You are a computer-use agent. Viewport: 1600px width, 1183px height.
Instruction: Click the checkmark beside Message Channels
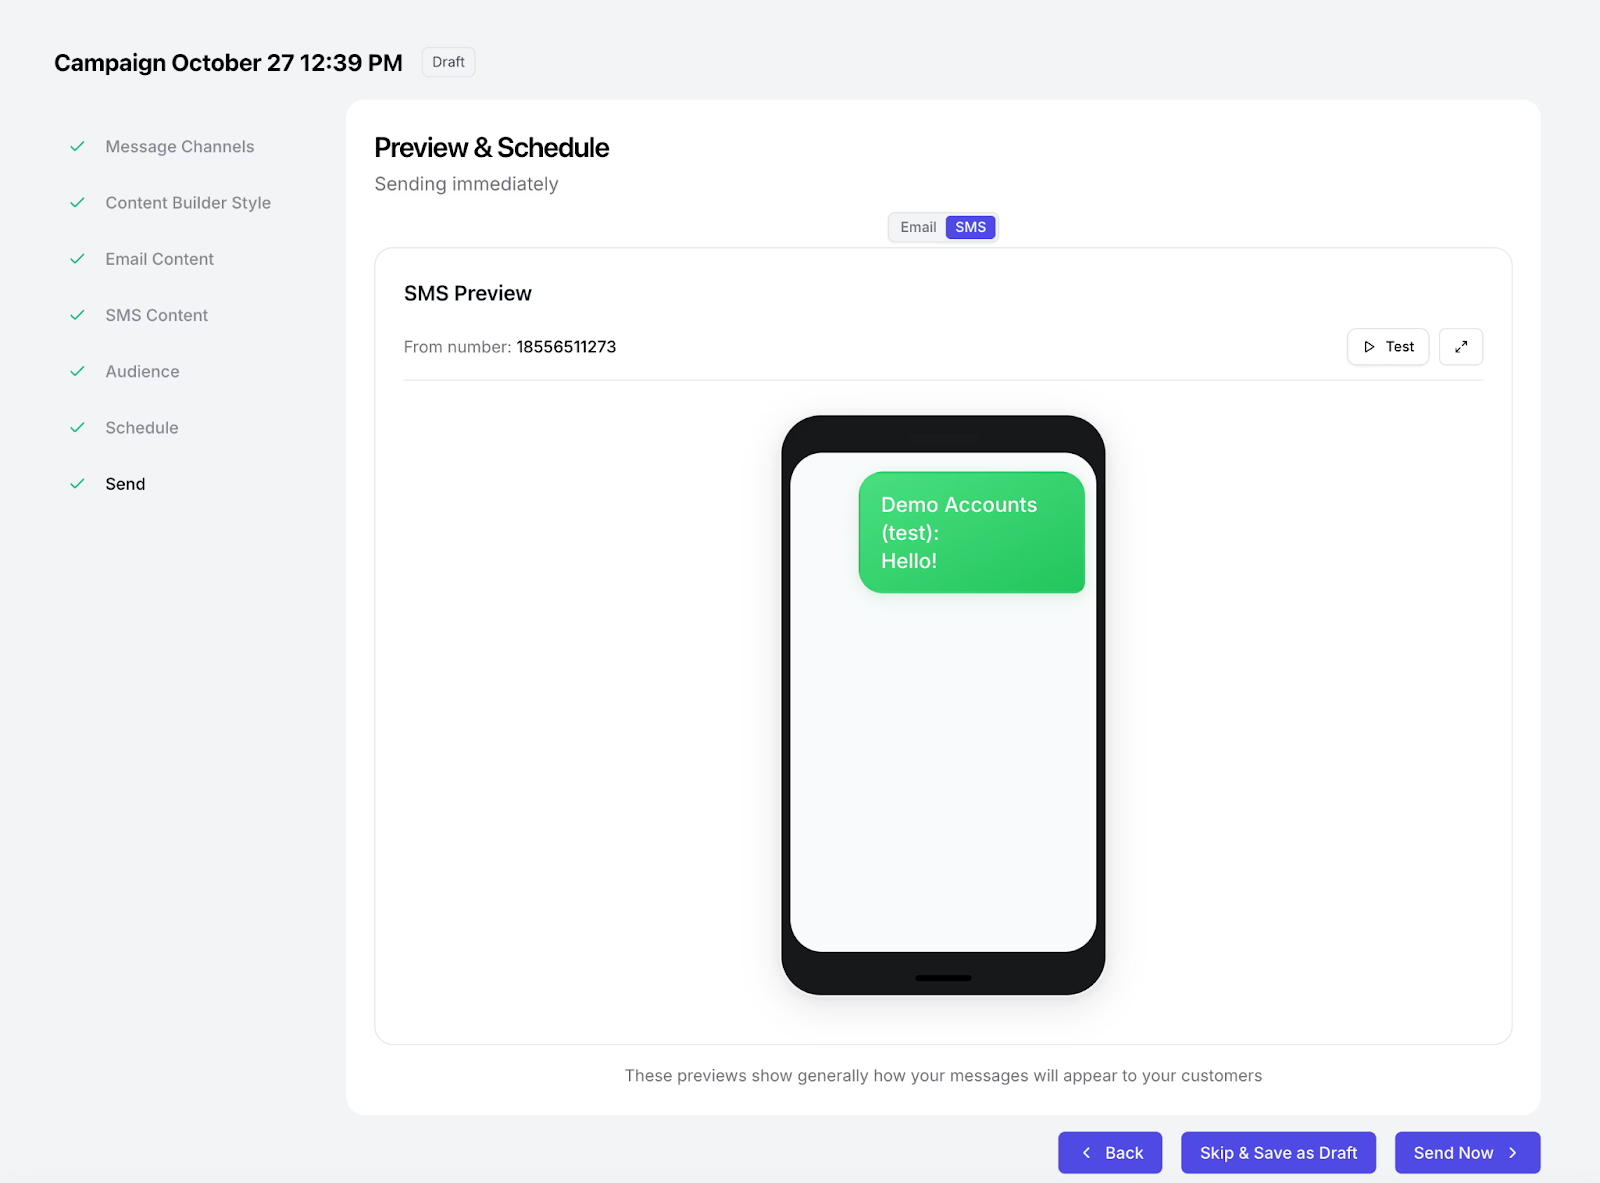[78, 146]
